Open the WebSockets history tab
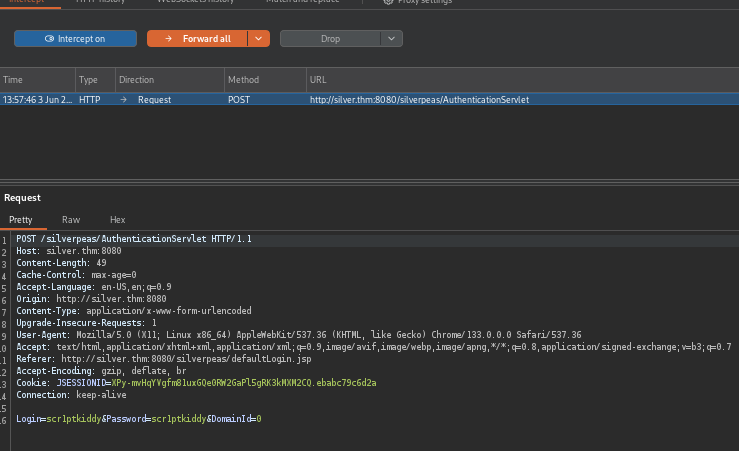Viewport: 739px width, 451px height. (x=194, y=3)
